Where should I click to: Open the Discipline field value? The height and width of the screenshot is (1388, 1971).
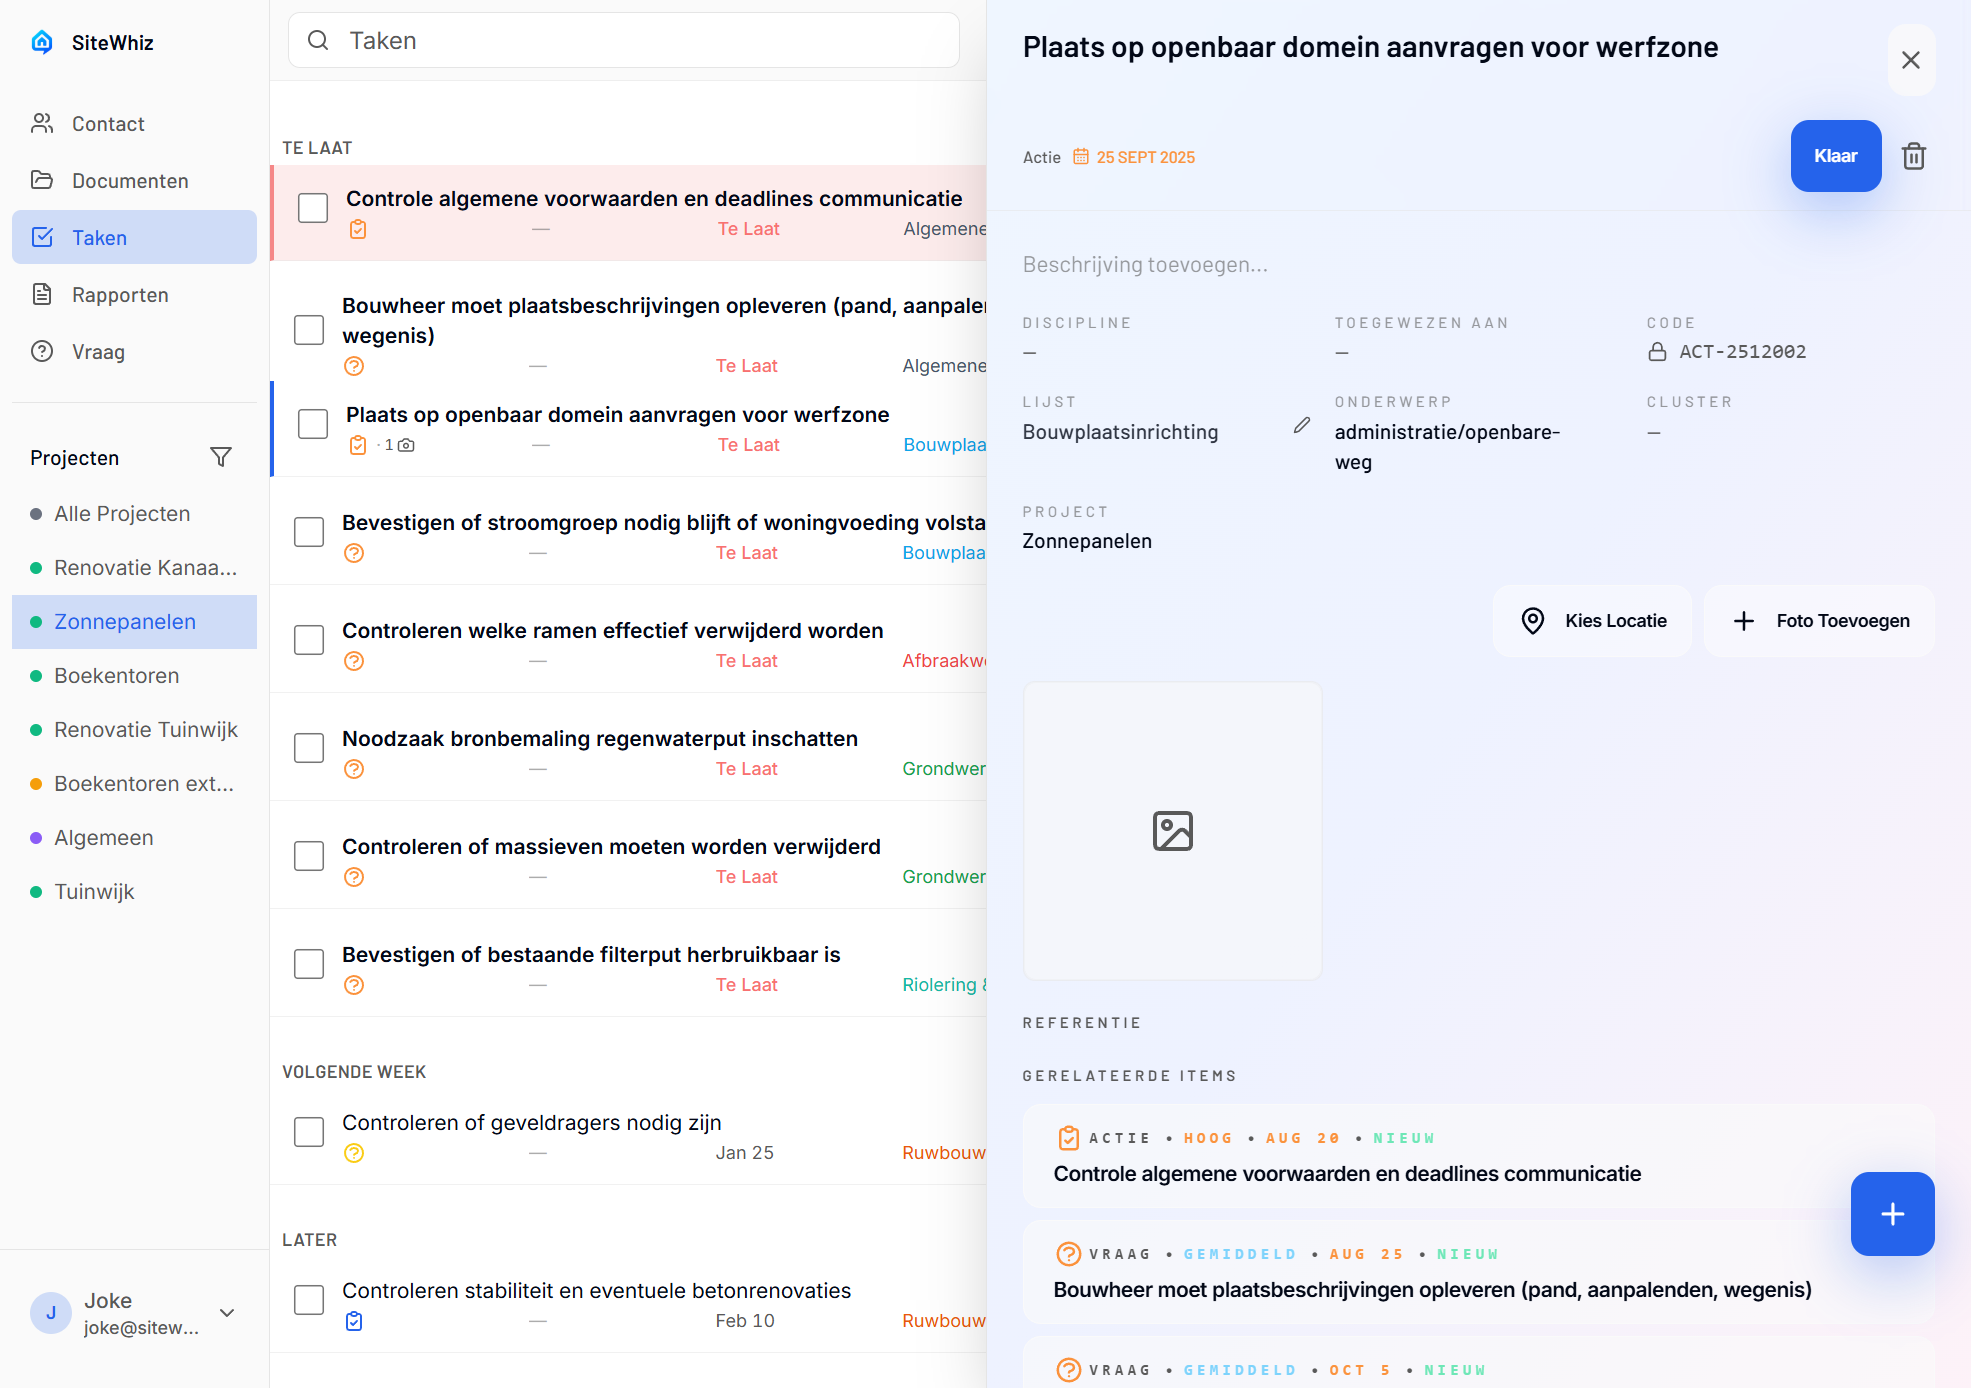(x=1030, y=353)
